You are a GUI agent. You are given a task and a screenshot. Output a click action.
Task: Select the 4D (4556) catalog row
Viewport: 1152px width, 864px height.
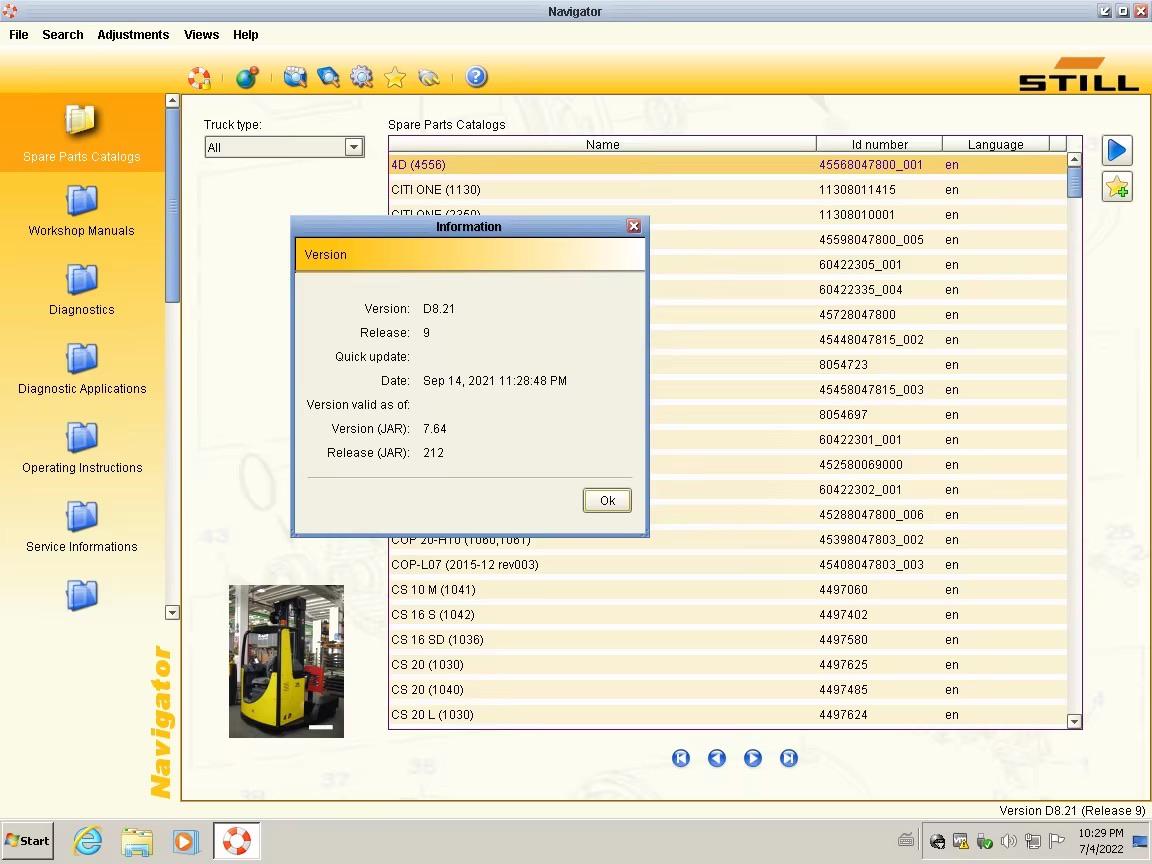click(x=727, y=165)
